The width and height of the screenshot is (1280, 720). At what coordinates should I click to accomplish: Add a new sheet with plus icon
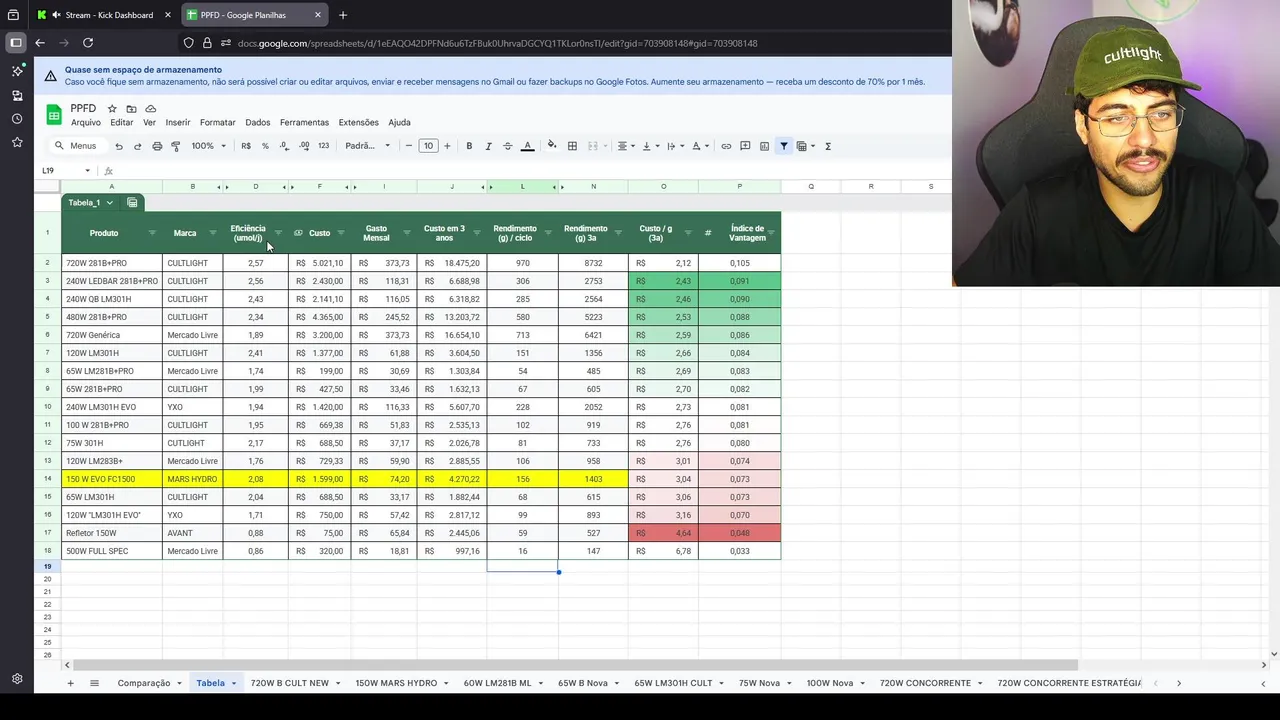pos(70,683)
